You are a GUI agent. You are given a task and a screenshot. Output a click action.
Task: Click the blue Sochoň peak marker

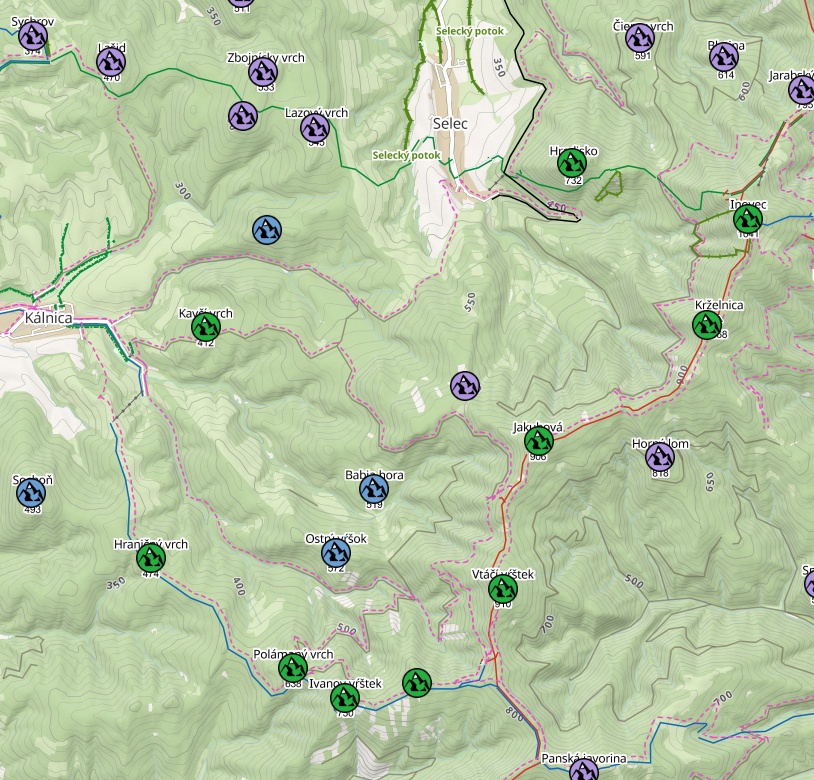click(x=31, y=493)
